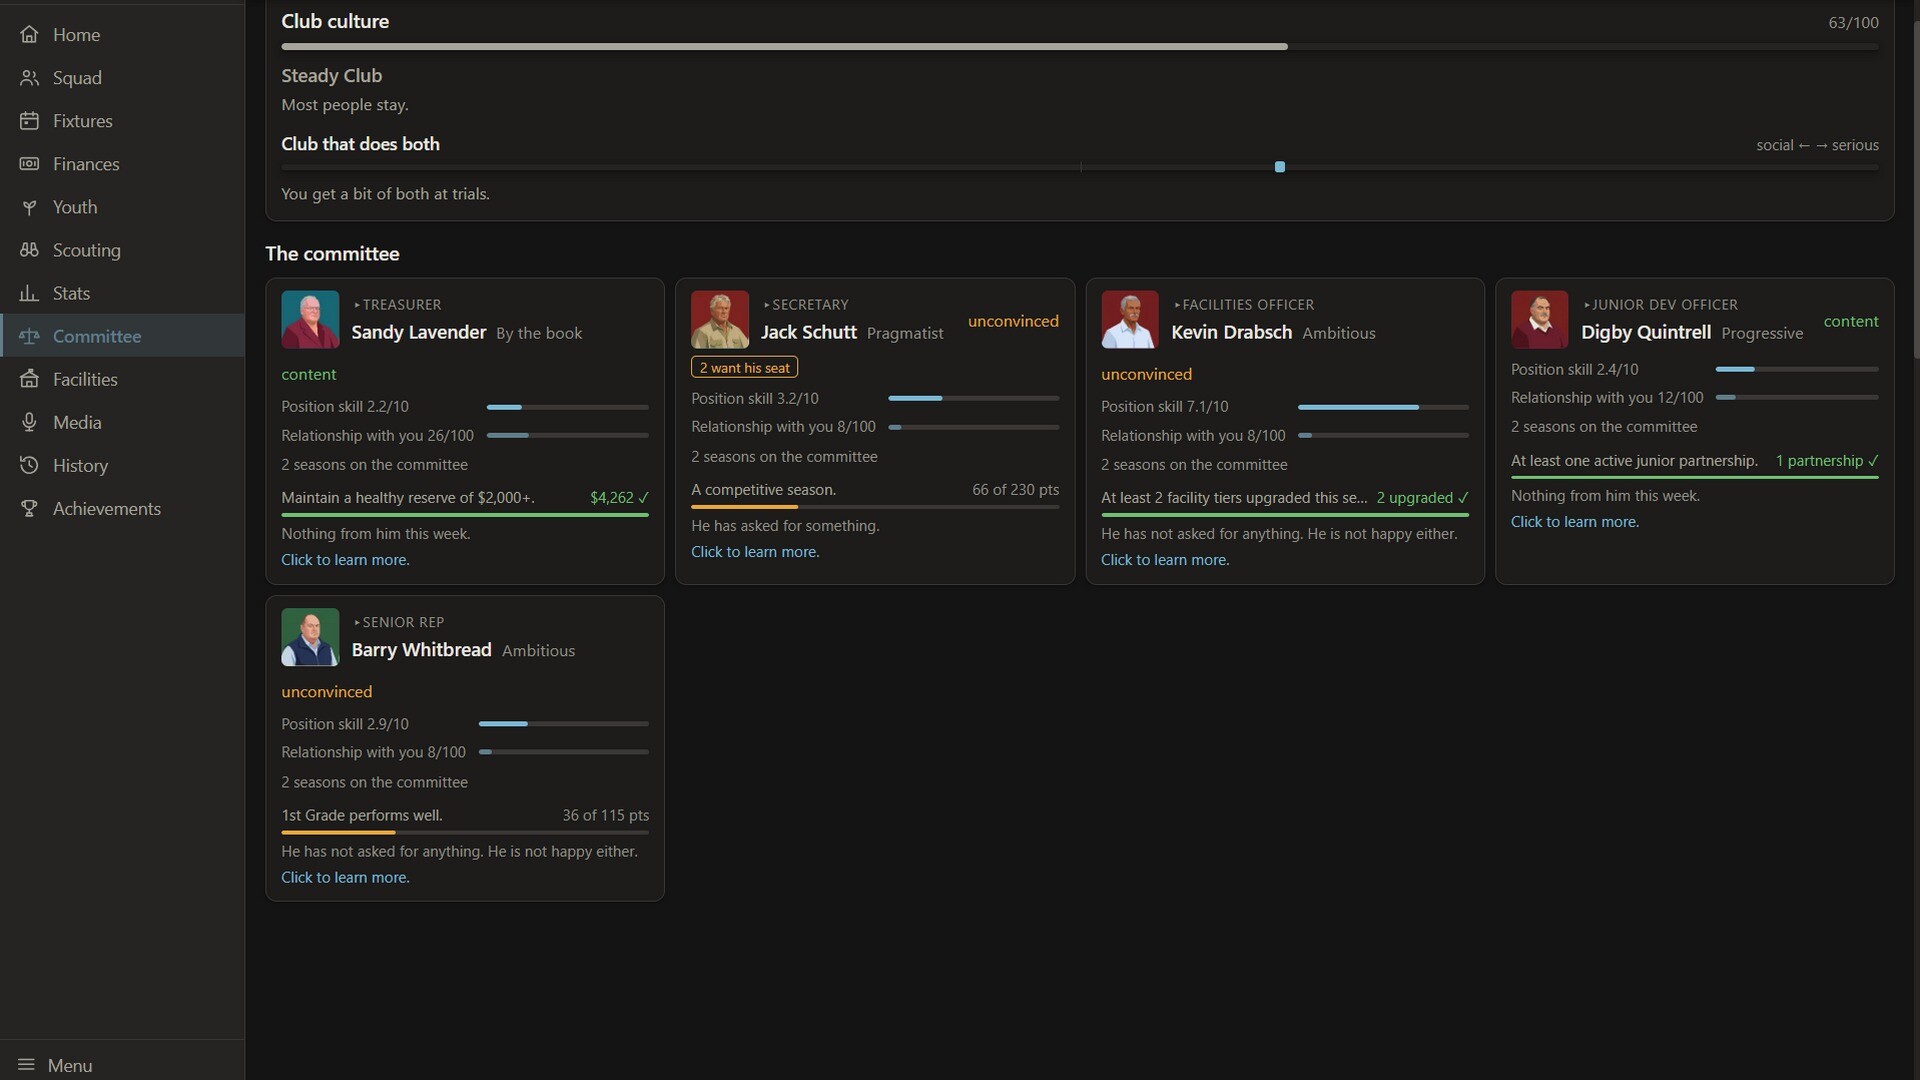
Task: Click the Youth sprout icon
Action: coord(29,207)
